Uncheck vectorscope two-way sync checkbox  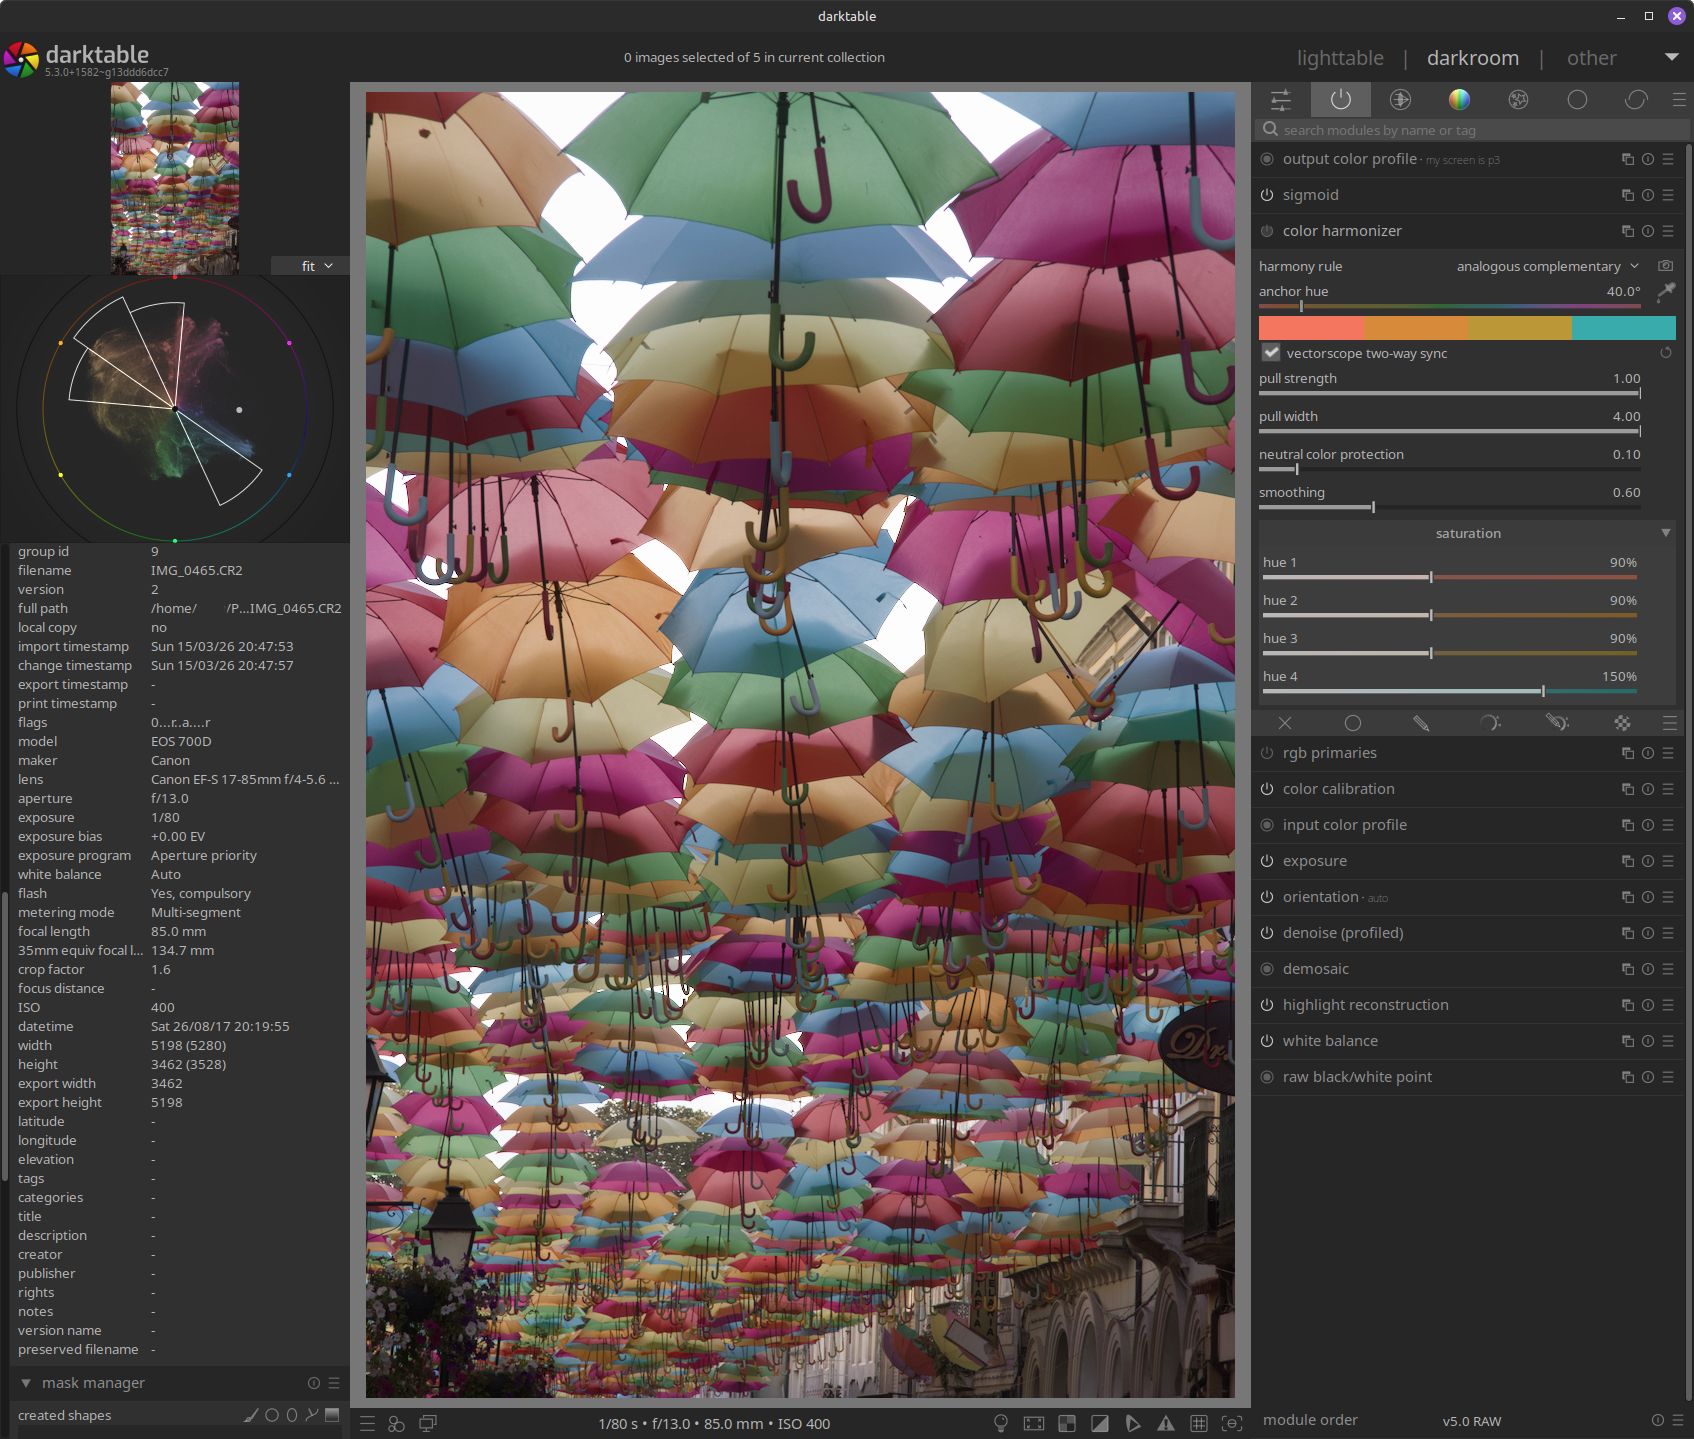1271,353
